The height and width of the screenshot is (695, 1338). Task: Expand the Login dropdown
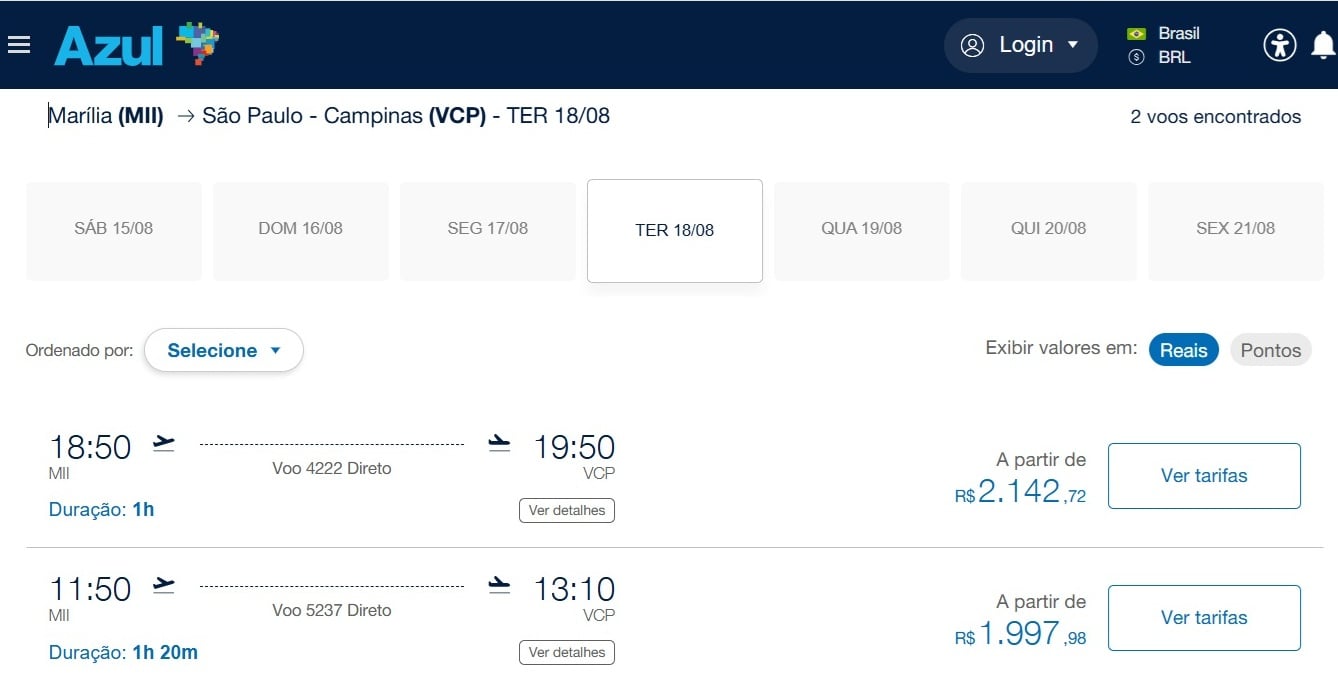tap(1021, 45)
